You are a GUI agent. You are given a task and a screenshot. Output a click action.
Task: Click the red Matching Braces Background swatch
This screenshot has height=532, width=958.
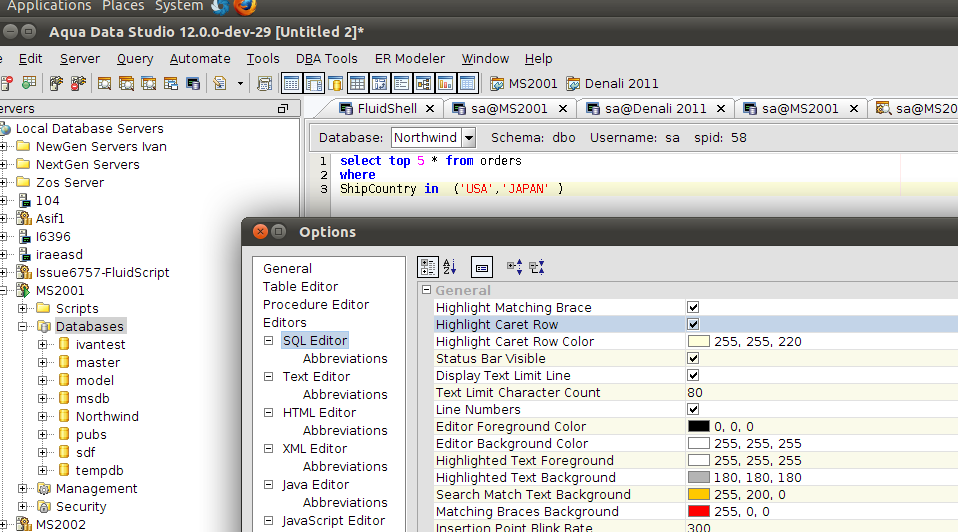point(699,511)
